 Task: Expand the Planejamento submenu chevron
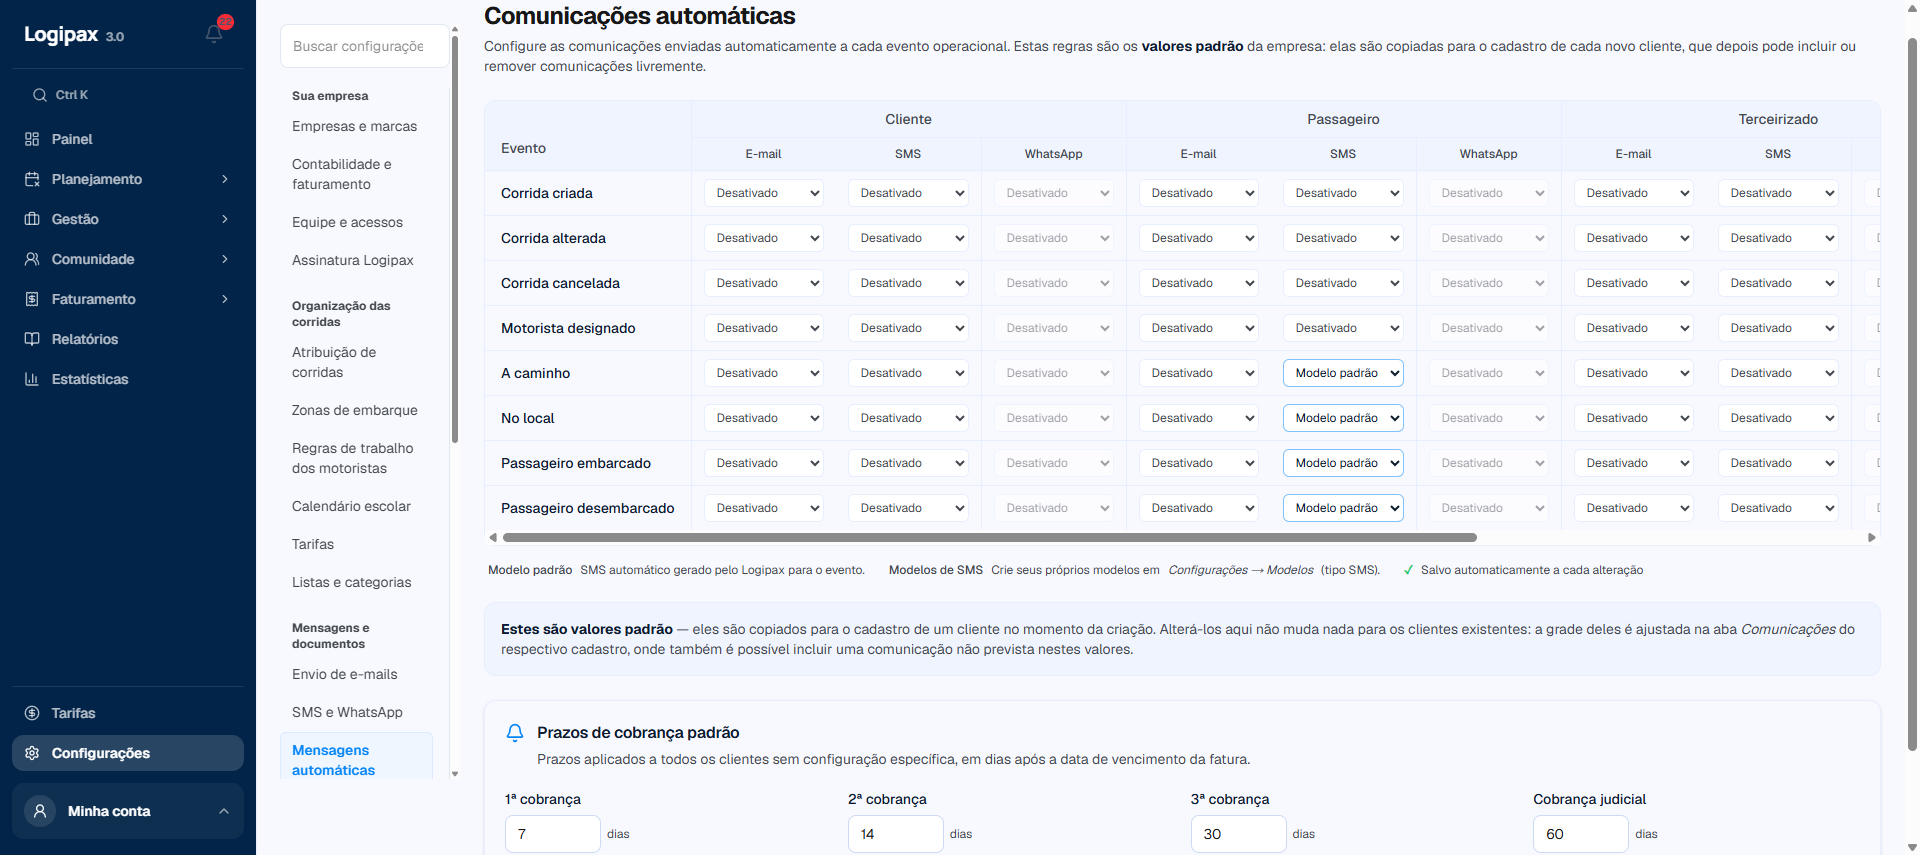pos(225,179)
